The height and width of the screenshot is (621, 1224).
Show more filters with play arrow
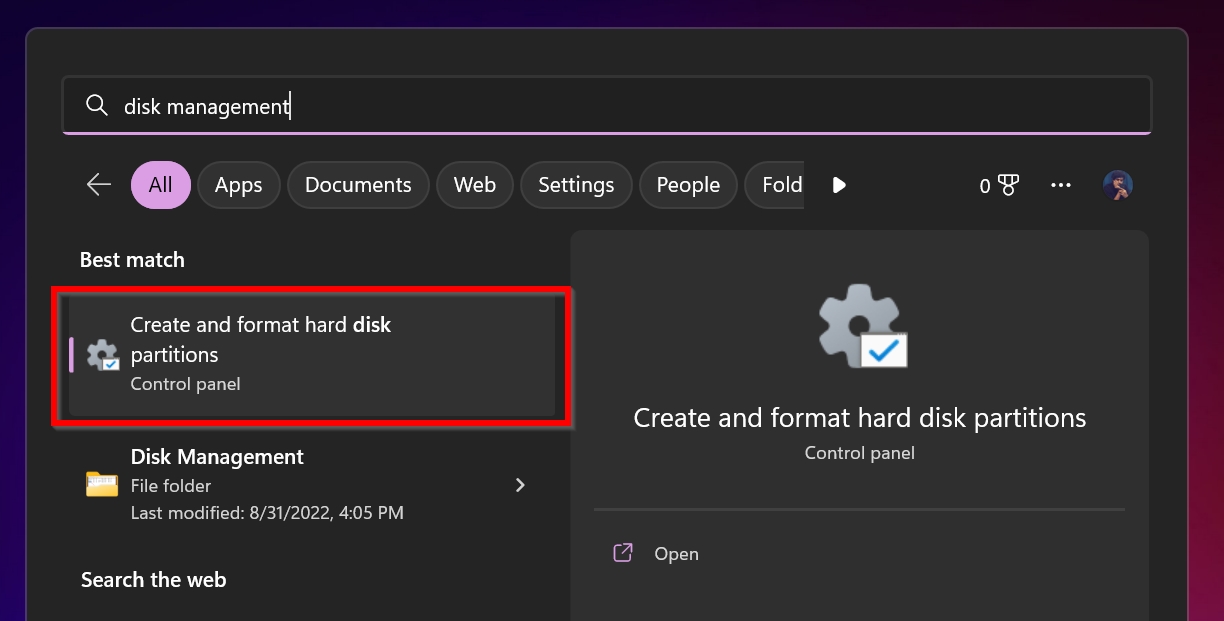tap(839, 185)
